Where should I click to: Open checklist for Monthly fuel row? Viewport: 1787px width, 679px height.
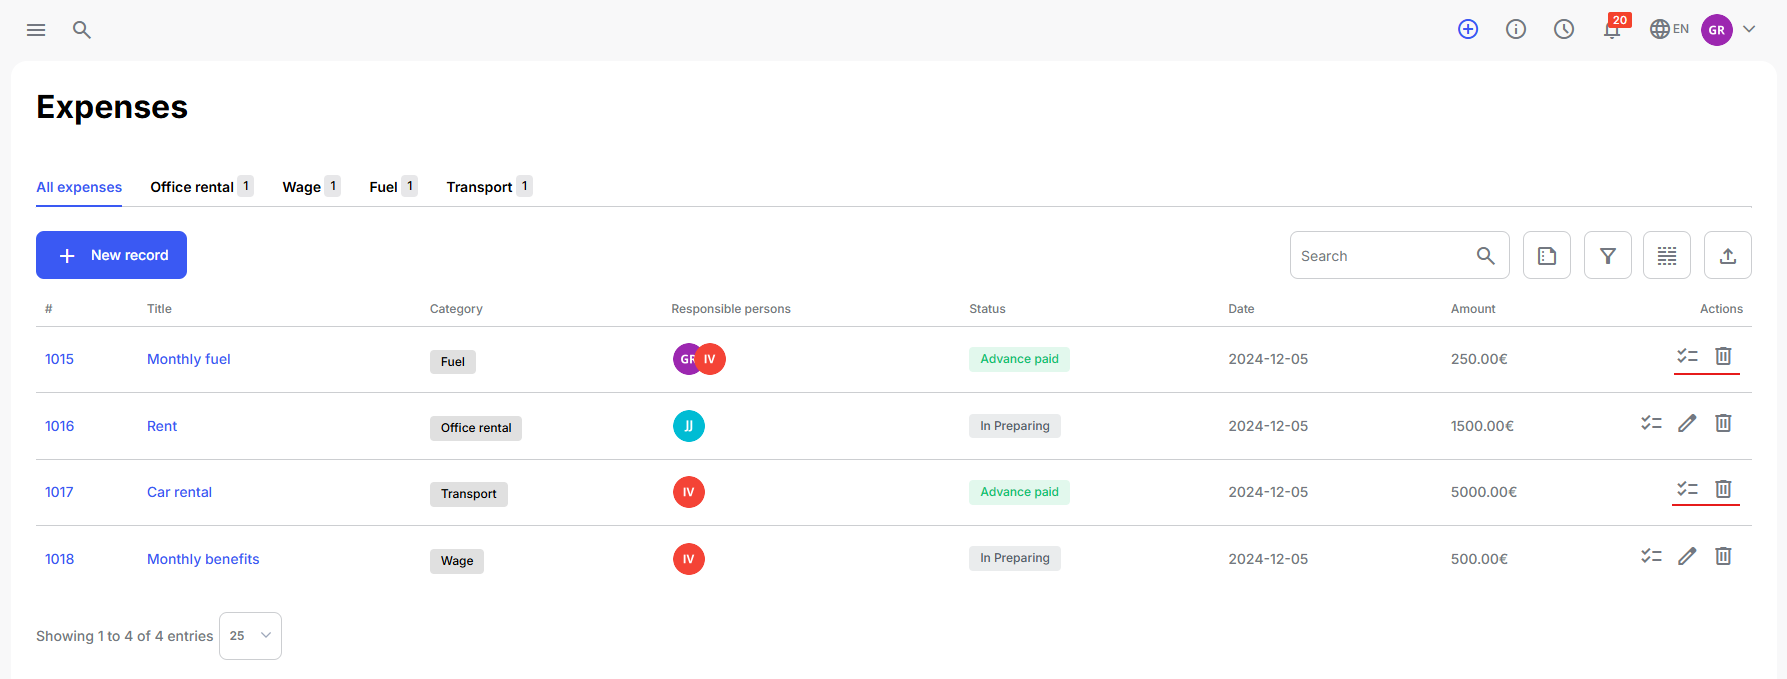click(1688, 356)
